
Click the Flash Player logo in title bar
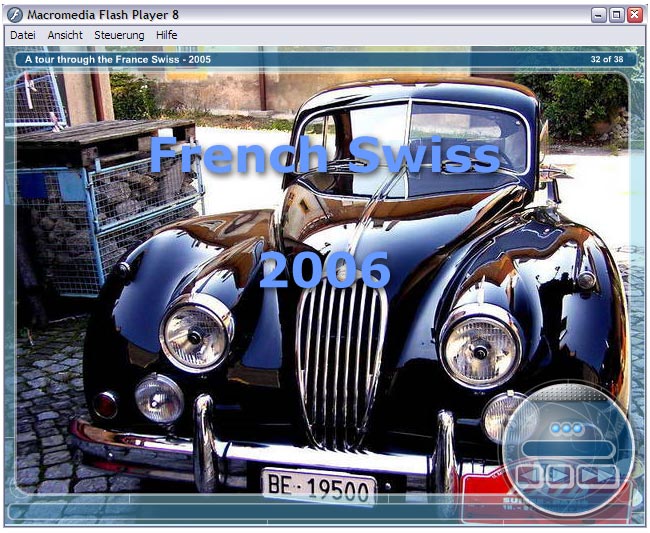pyautogui.click(x=15, y=15)
